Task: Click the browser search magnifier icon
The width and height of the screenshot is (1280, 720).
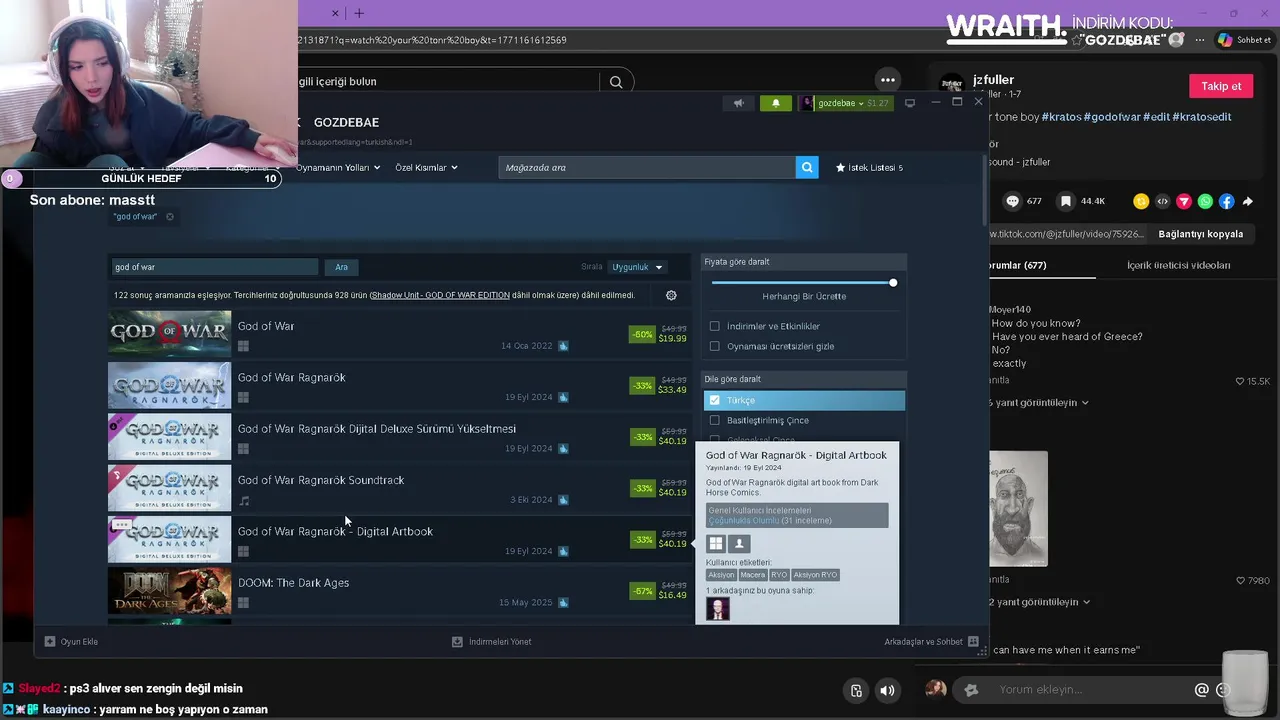Action: point(616,82)
